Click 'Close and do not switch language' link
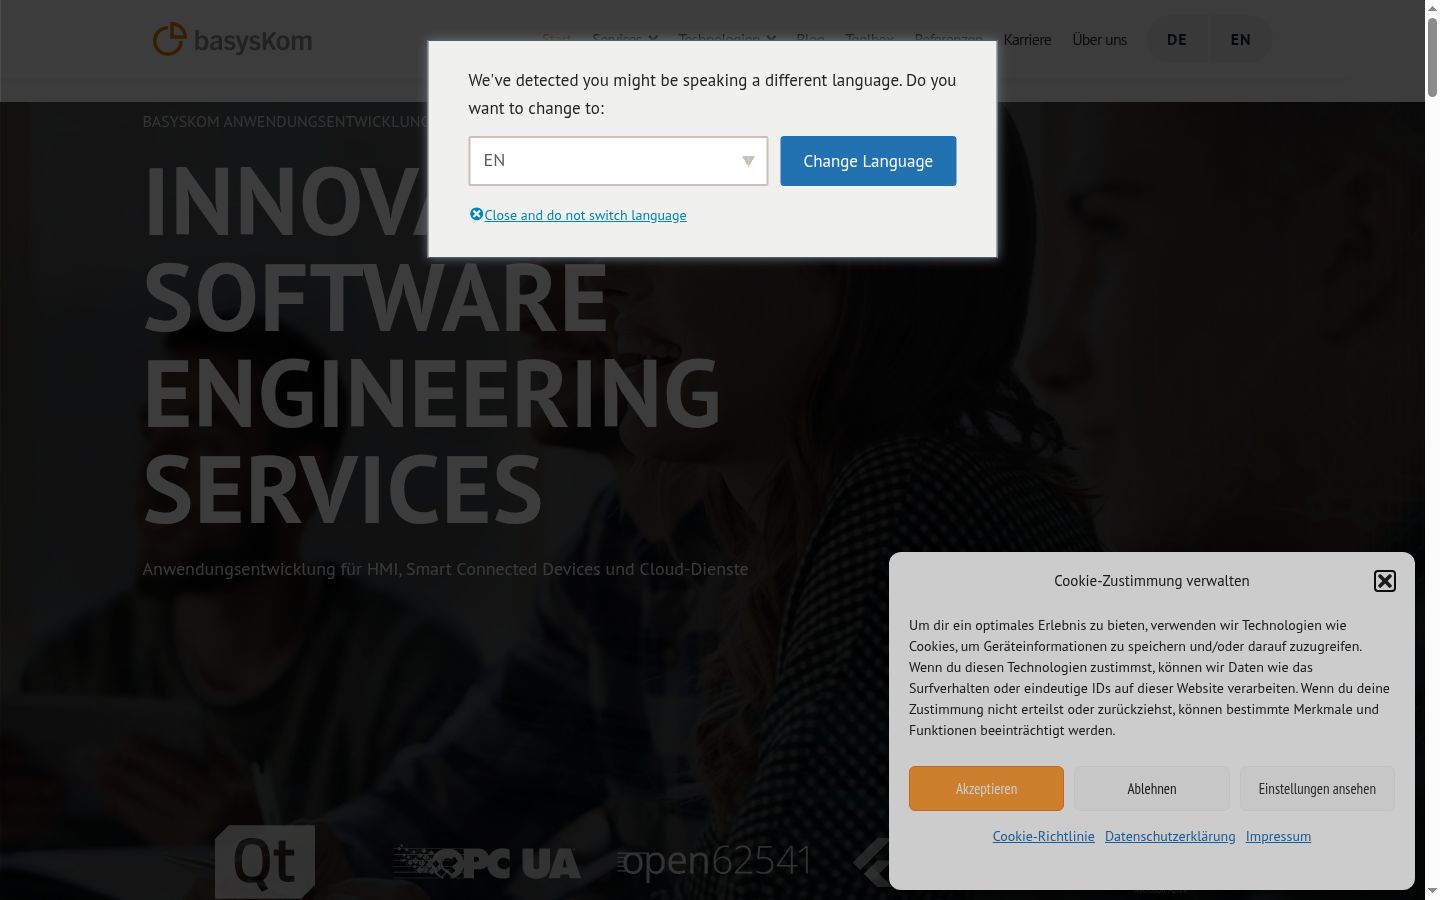 coord(585,215)
